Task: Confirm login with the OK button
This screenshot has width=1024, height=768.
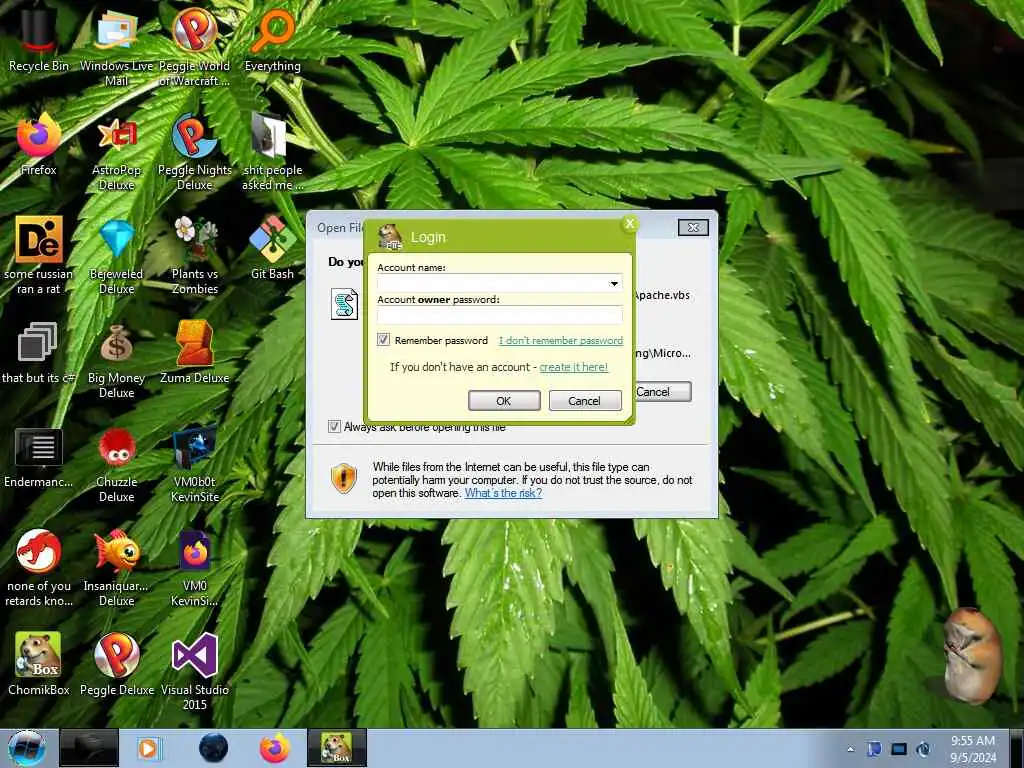Action: pos(504,400)
